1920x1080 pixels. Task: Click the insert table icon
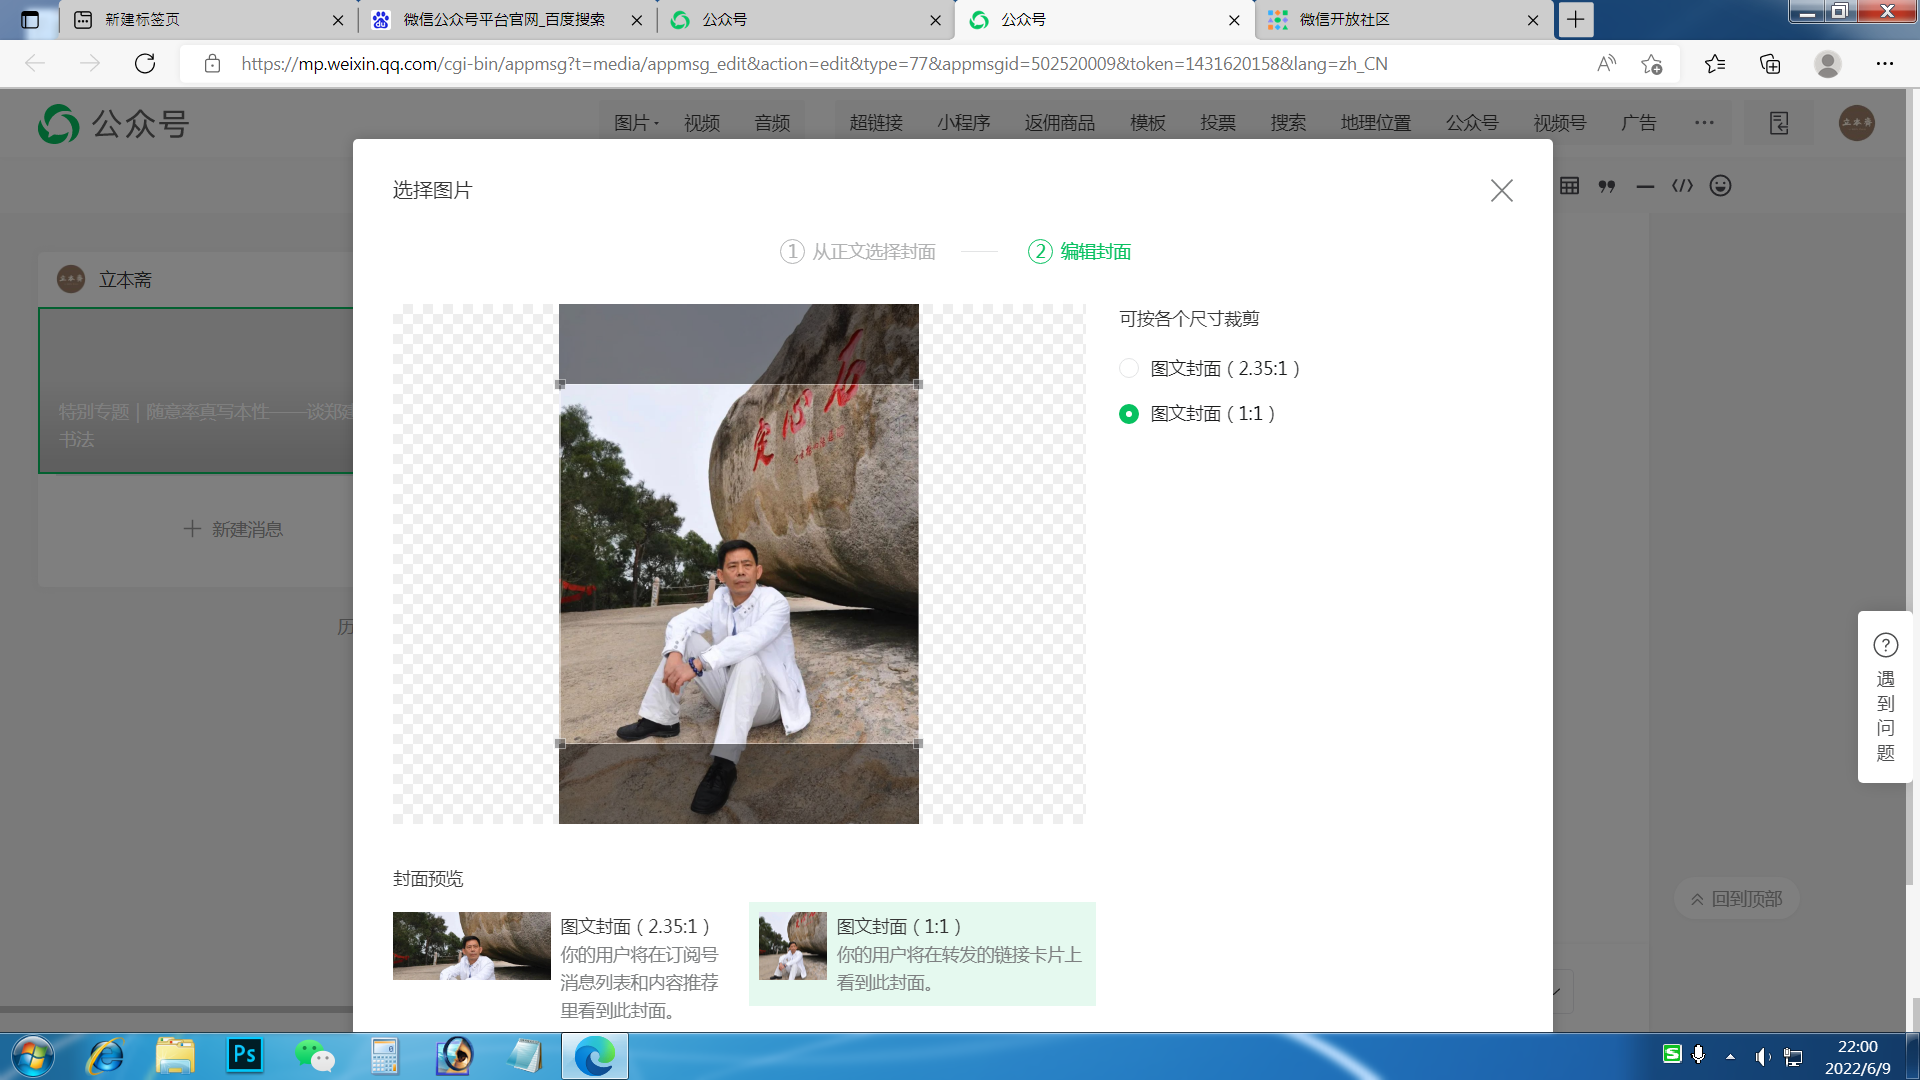(1570, 186)
